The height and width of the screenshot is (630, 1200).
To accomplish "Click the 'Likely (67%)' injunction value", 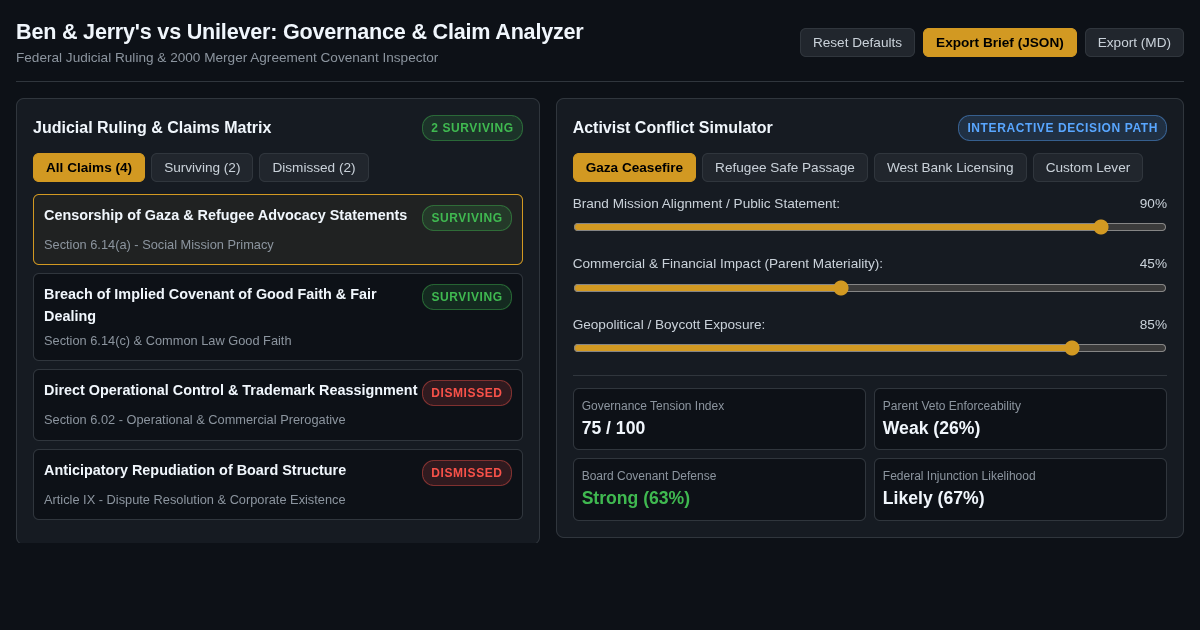I will point(934,498).
